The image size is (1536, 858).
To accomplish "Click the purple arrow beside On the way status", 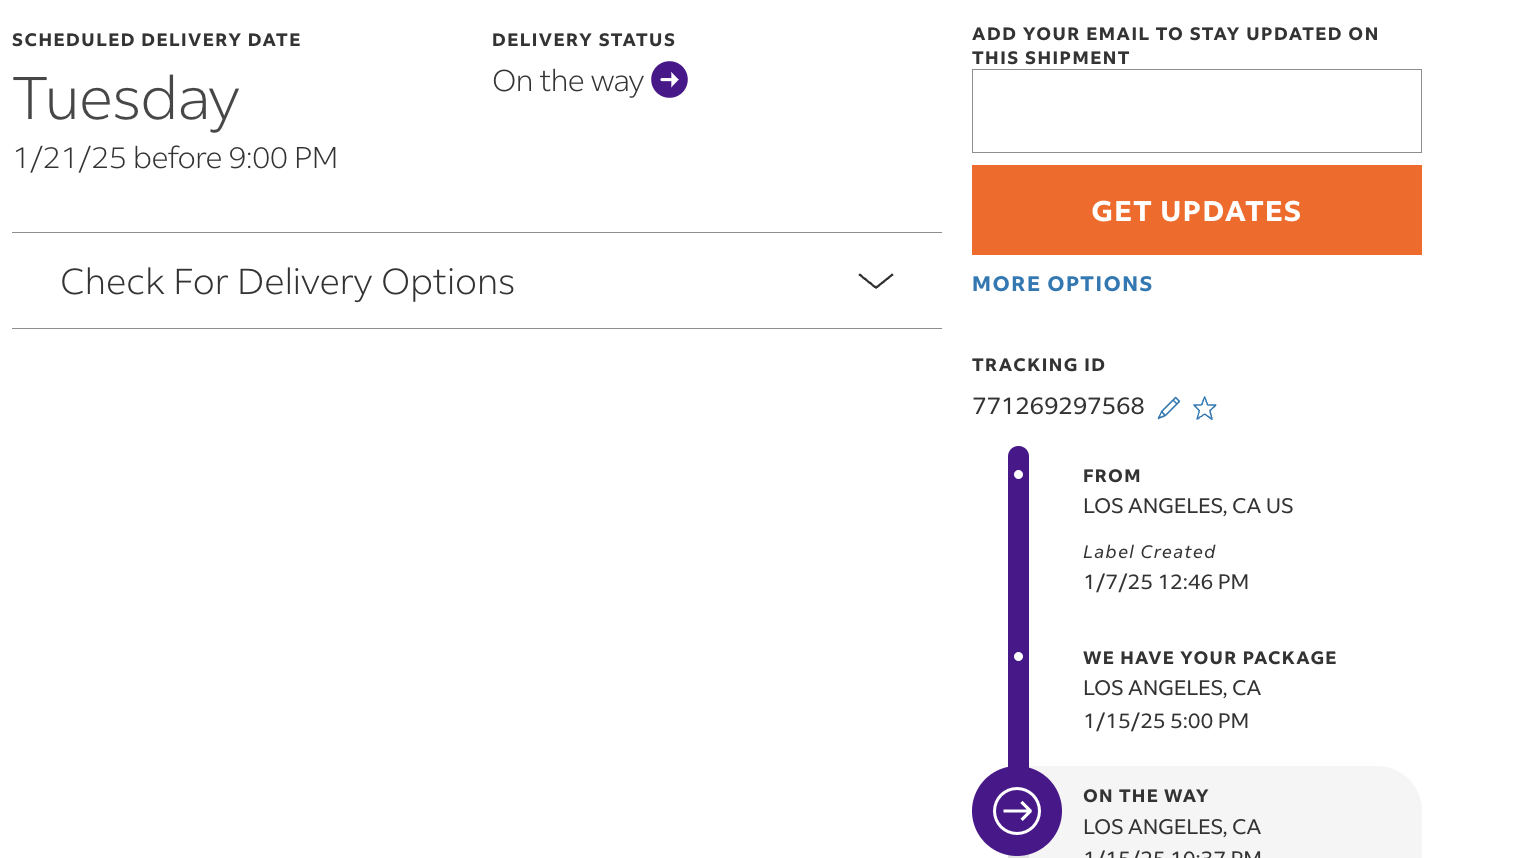I will pyautogui.click(x=669, y=80).
